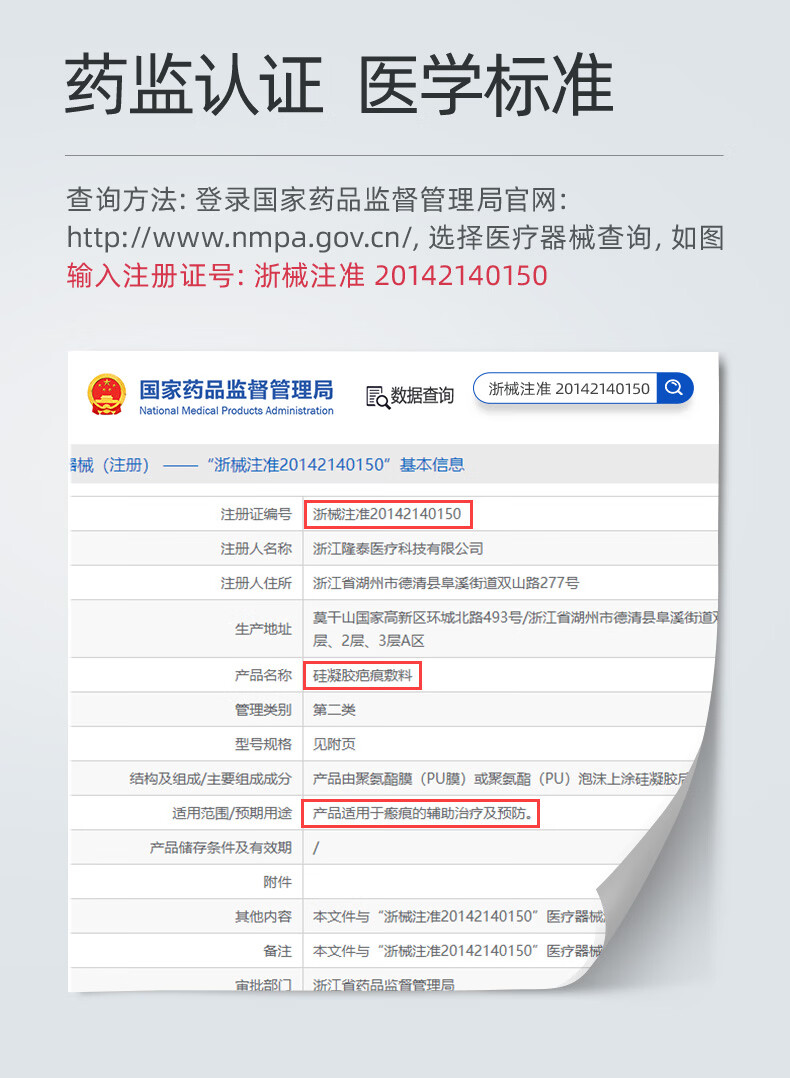
Task: Select the production address starting with 莫干山国家高新区
Action: pyautogui.click(x=515, y=629)
